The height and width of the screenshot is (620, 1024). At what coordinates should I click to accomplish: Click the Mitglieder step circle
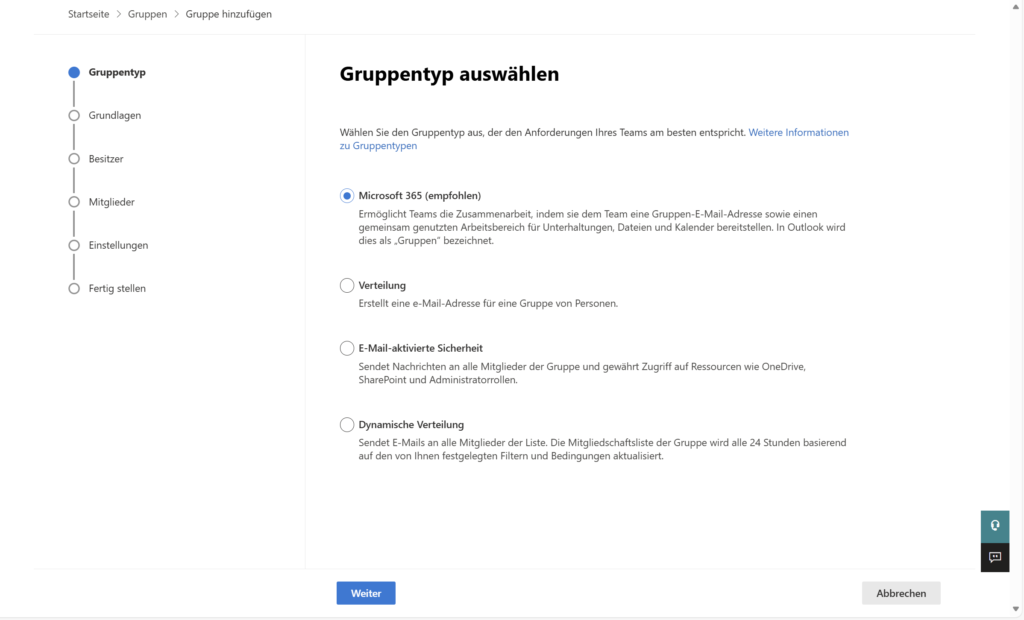pyautogui.click(x=73, y=201)
